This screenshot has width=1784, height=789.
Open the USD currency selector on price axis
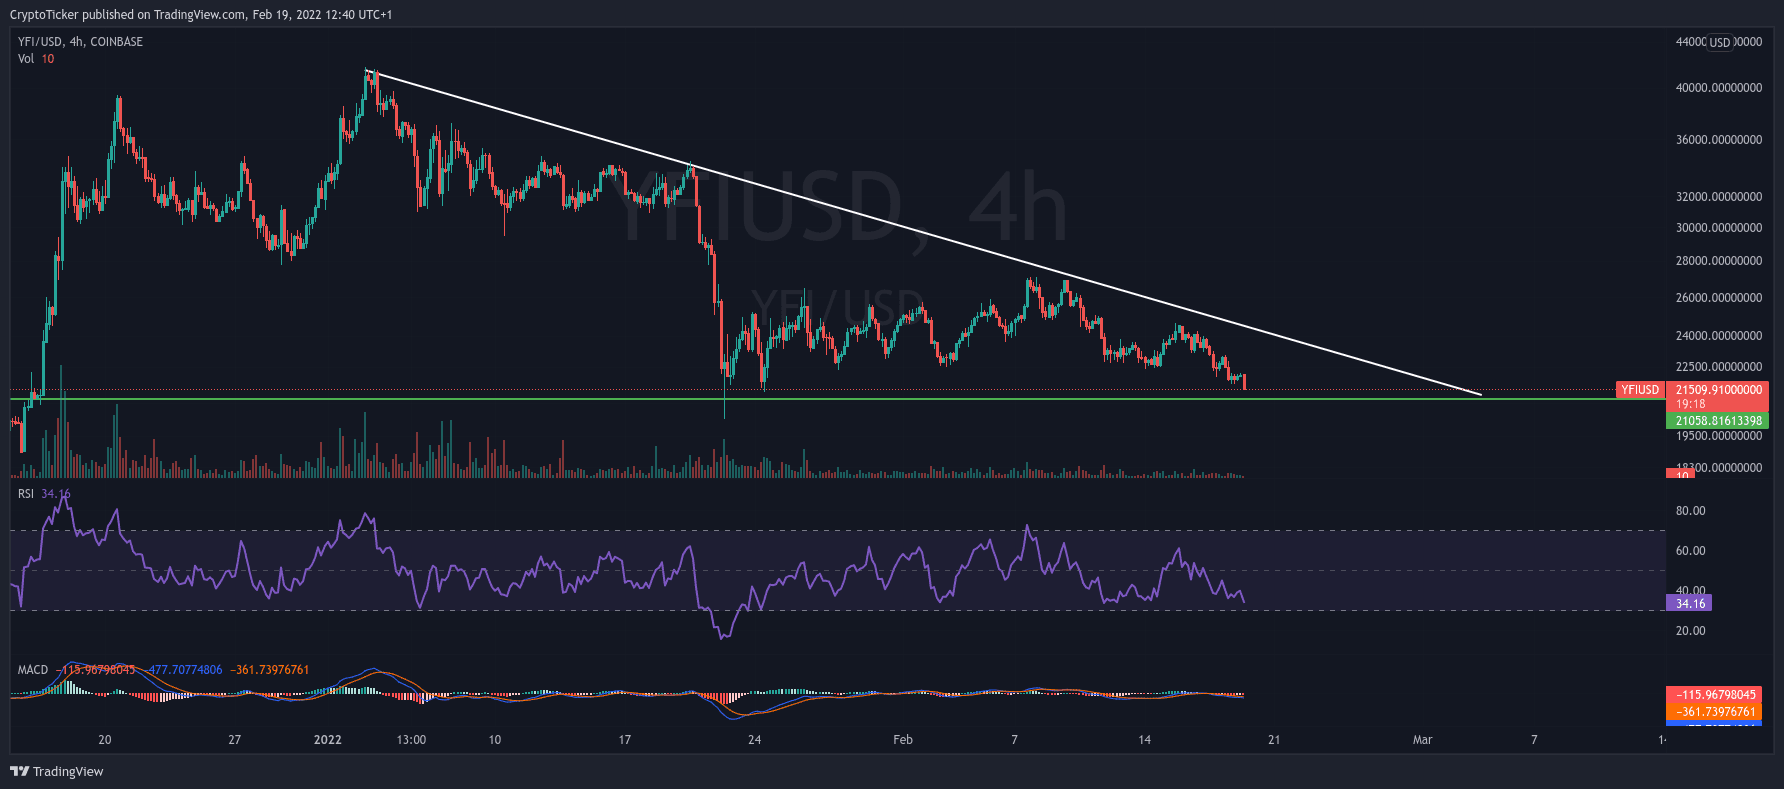(1719, 42)
